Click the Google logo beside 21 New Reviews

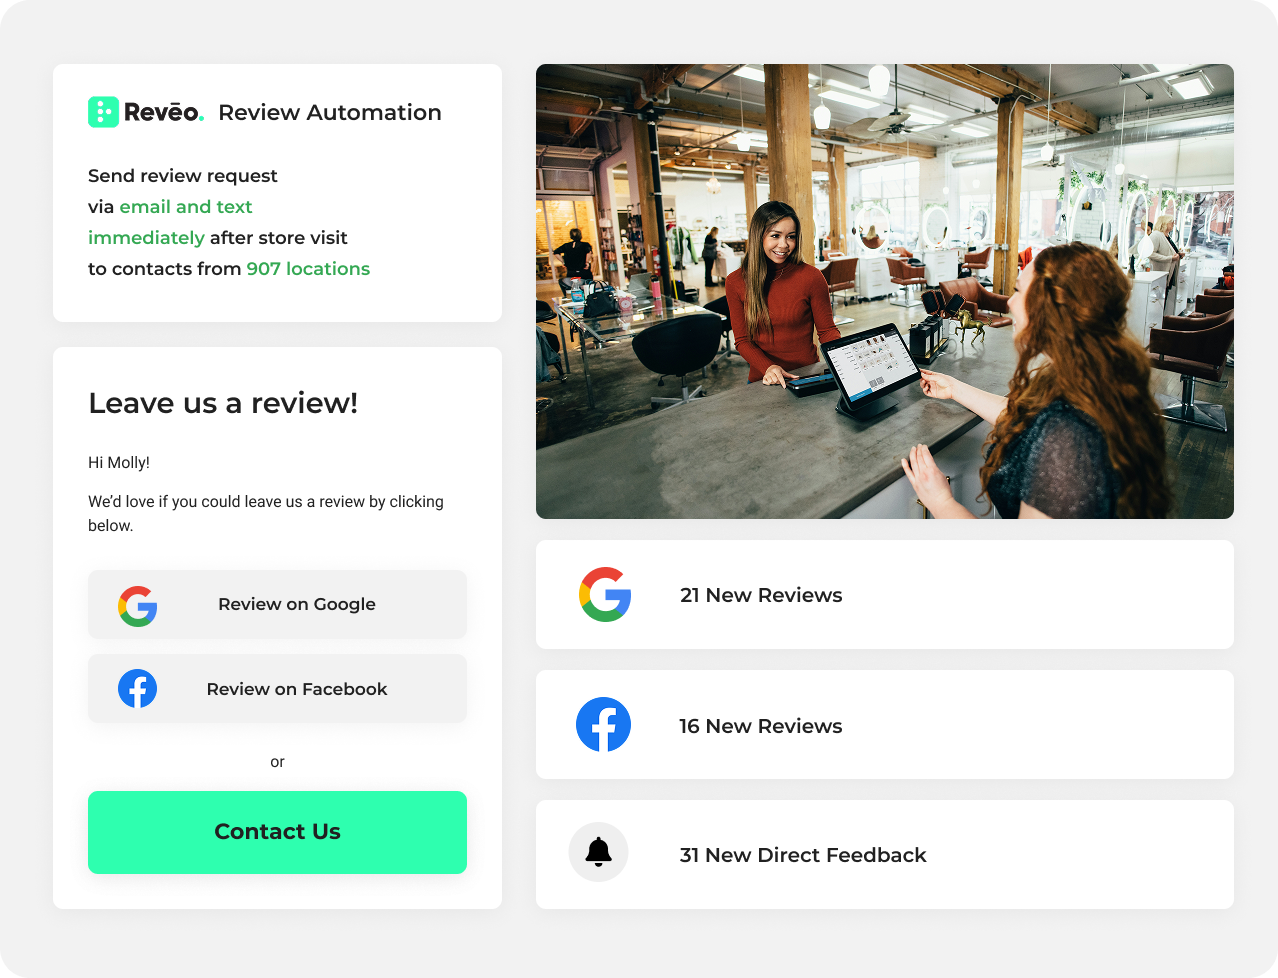(x=604, y=595)
